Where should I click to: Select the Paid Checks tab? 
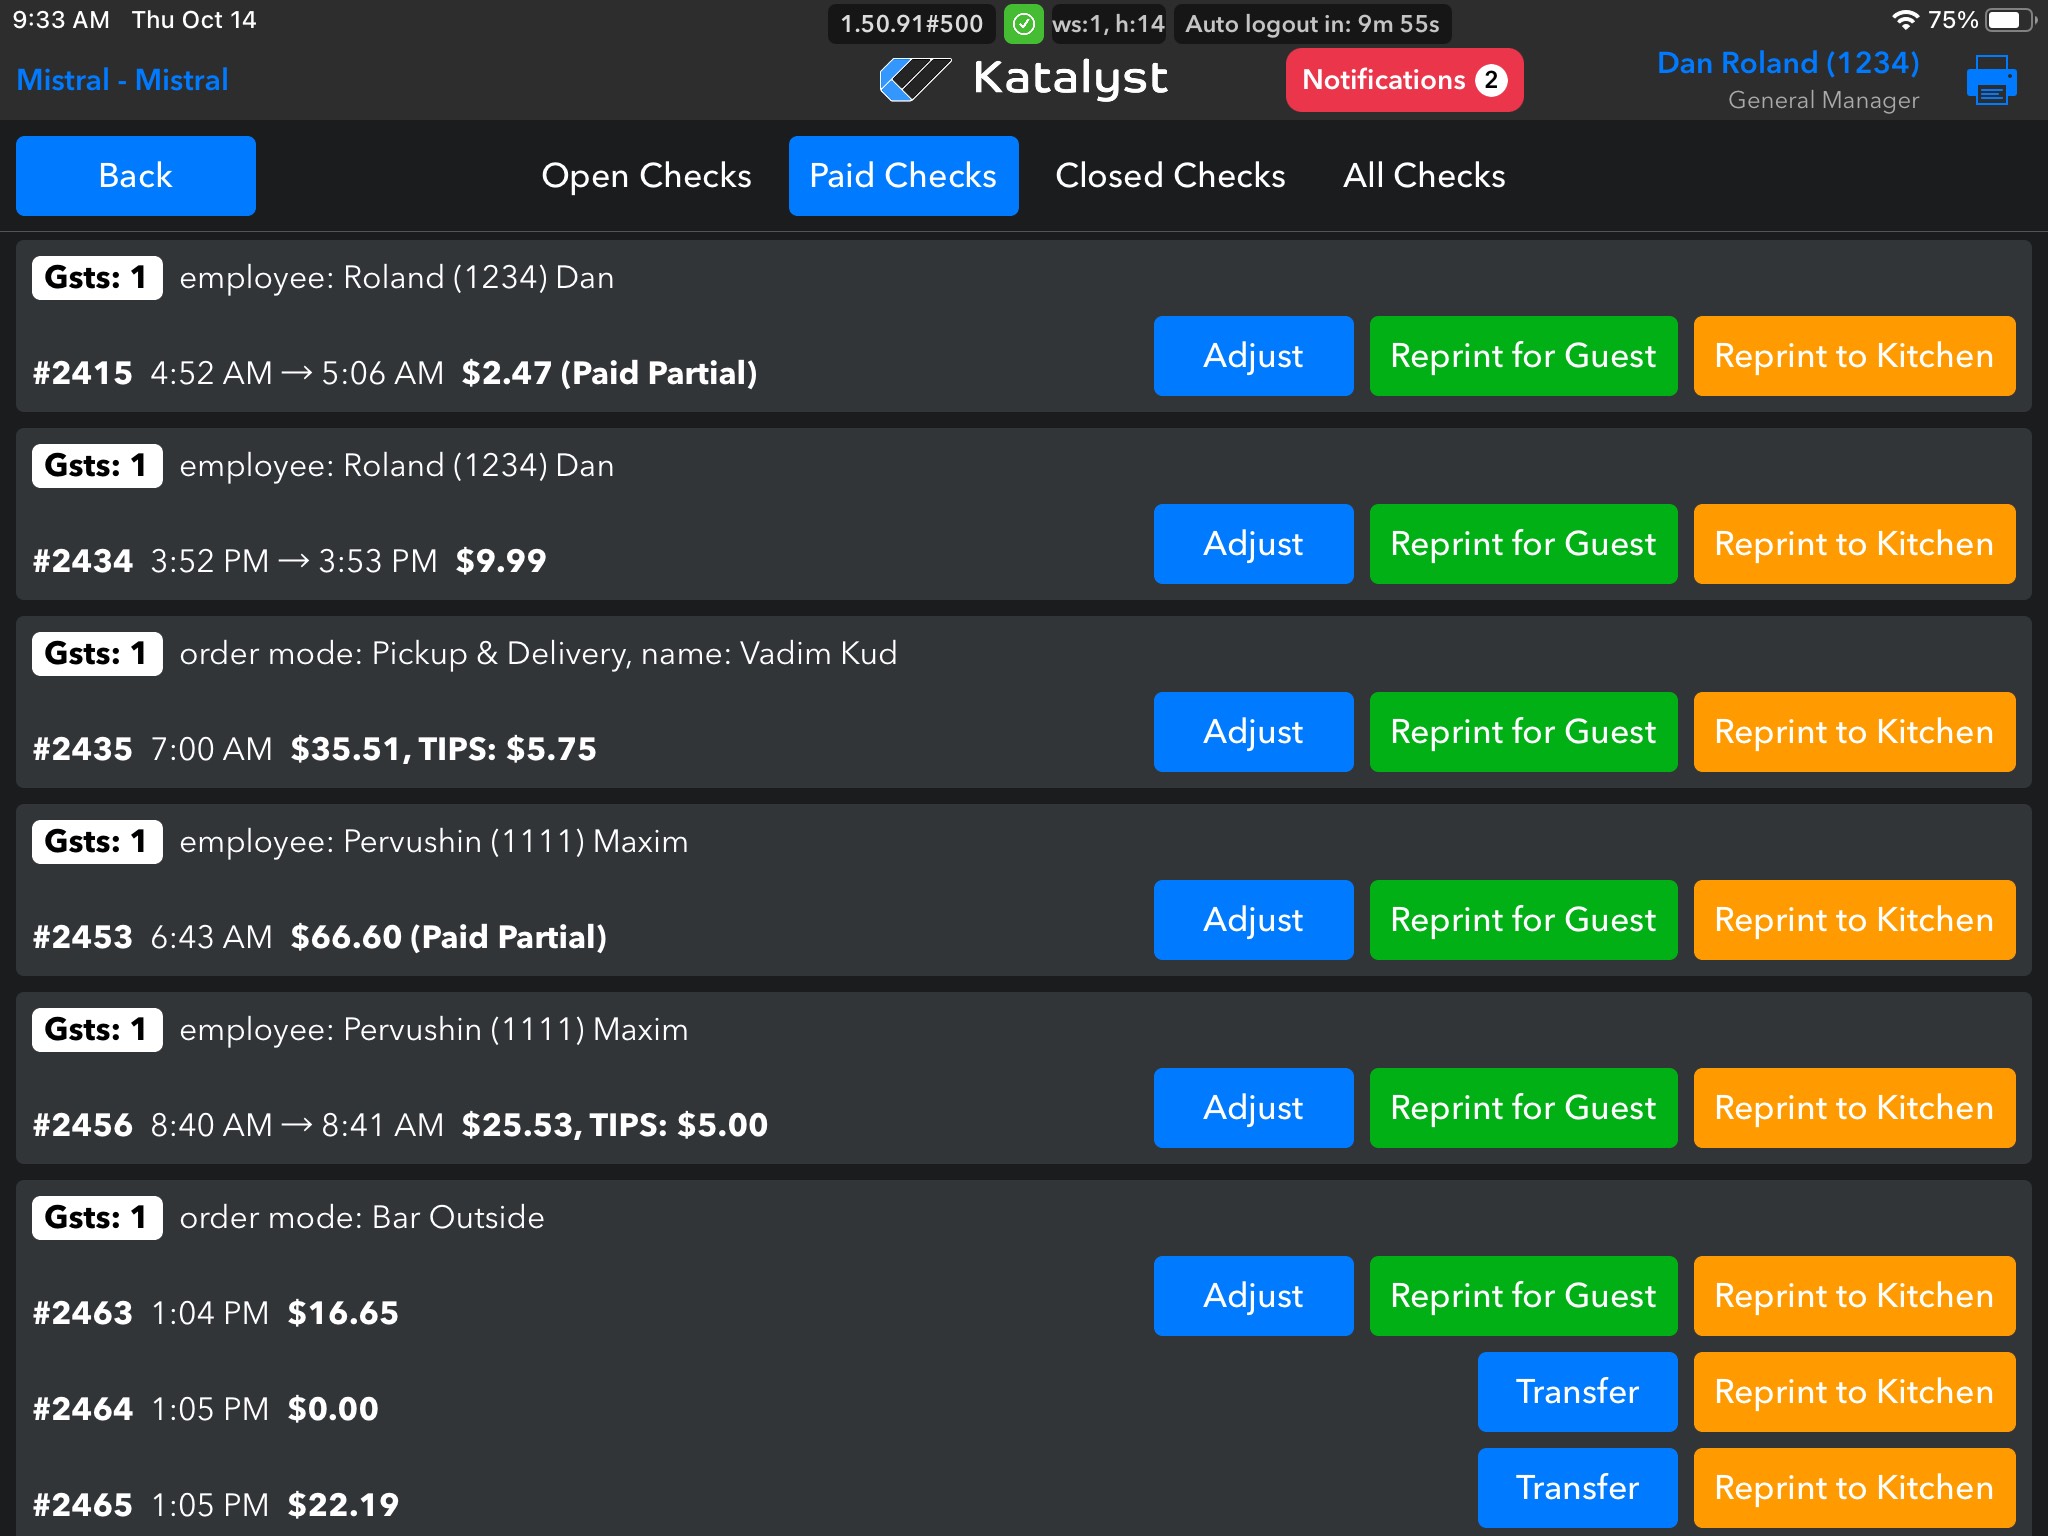click(x=903, y=176)
